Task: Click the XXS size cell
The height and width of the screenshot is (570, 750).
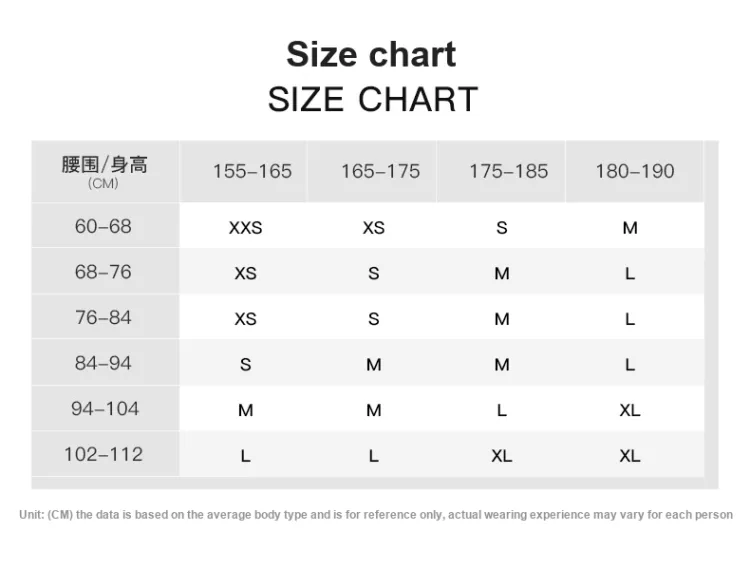Action: coord(245,228)
